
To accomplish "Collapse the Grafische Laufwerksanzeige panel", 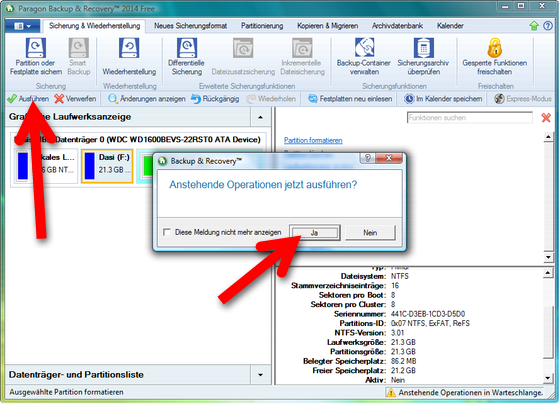I will pos(260,117).
